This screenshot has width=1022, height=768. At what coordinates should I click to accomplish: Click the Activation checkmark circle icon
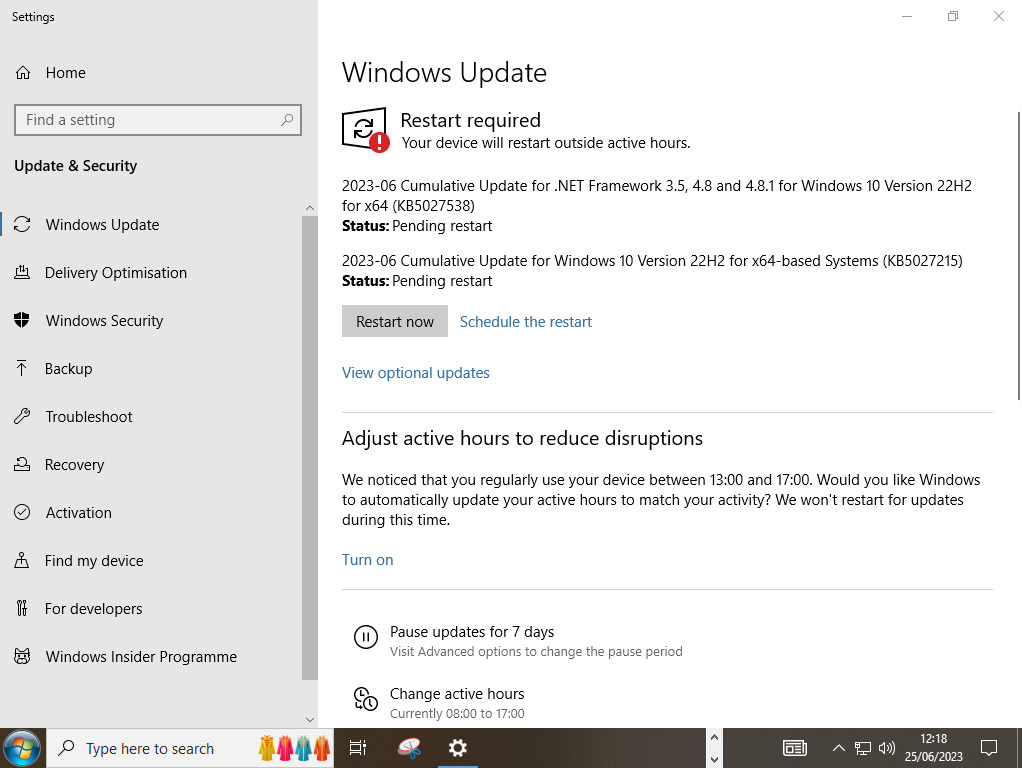(x=22, y=512)
